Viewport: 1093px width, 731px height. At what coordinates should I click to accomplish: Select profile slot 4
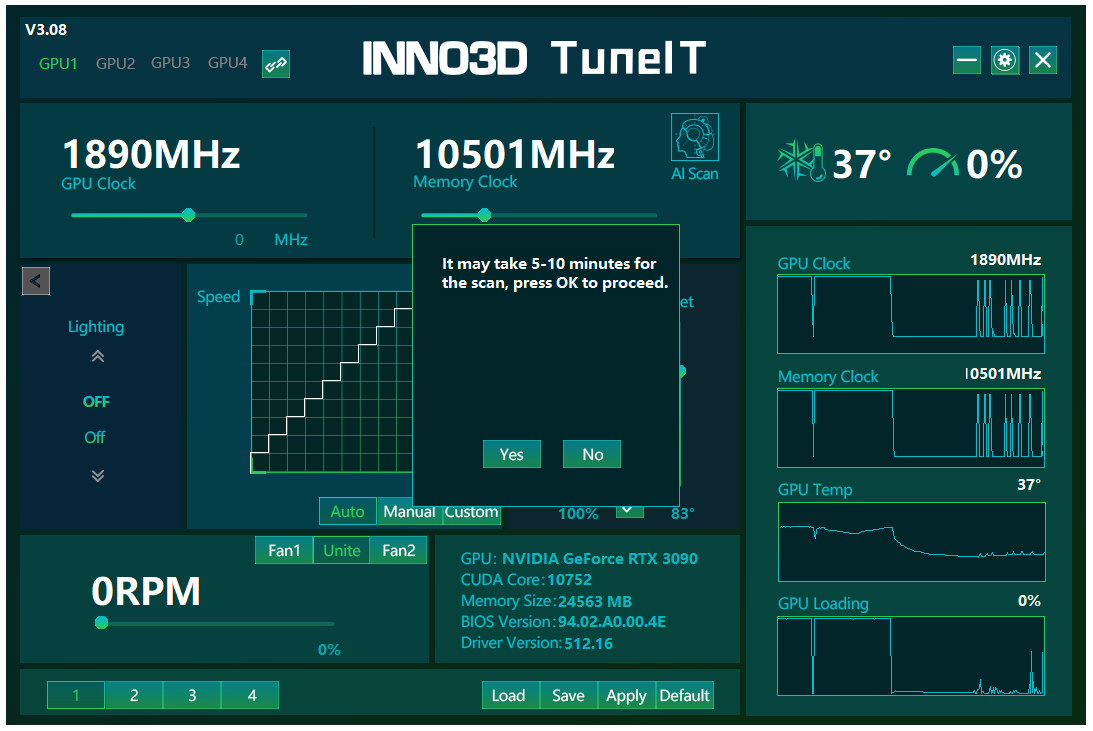(x=251, y=695)
